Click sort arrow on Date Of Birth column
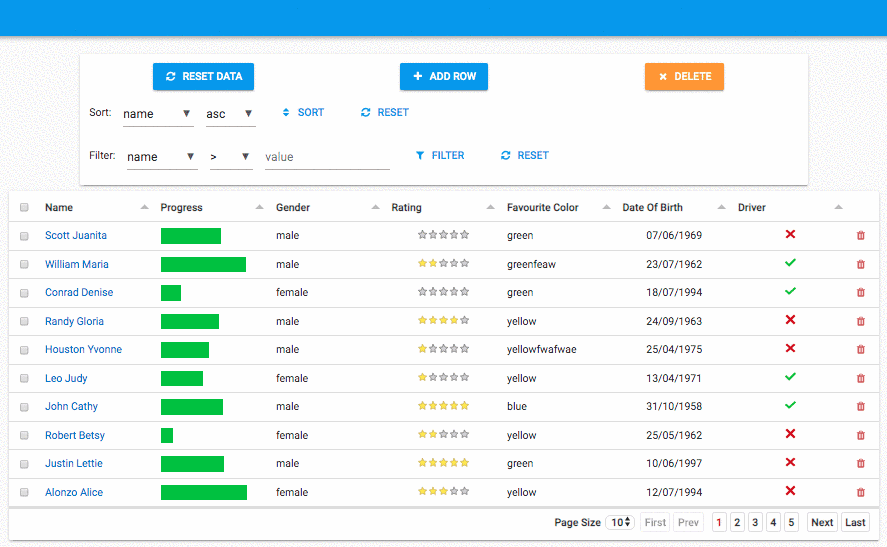The image size is (887, 547). click(x=721, y=207)
